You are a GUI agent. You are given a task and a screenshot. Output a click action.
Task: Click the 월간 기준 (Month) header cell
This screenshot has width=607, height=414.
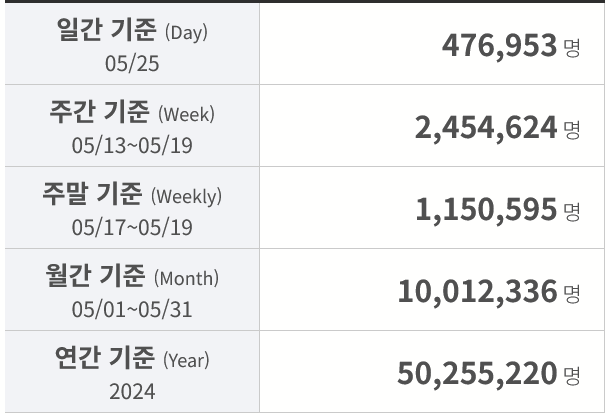(x=132, y=290)
